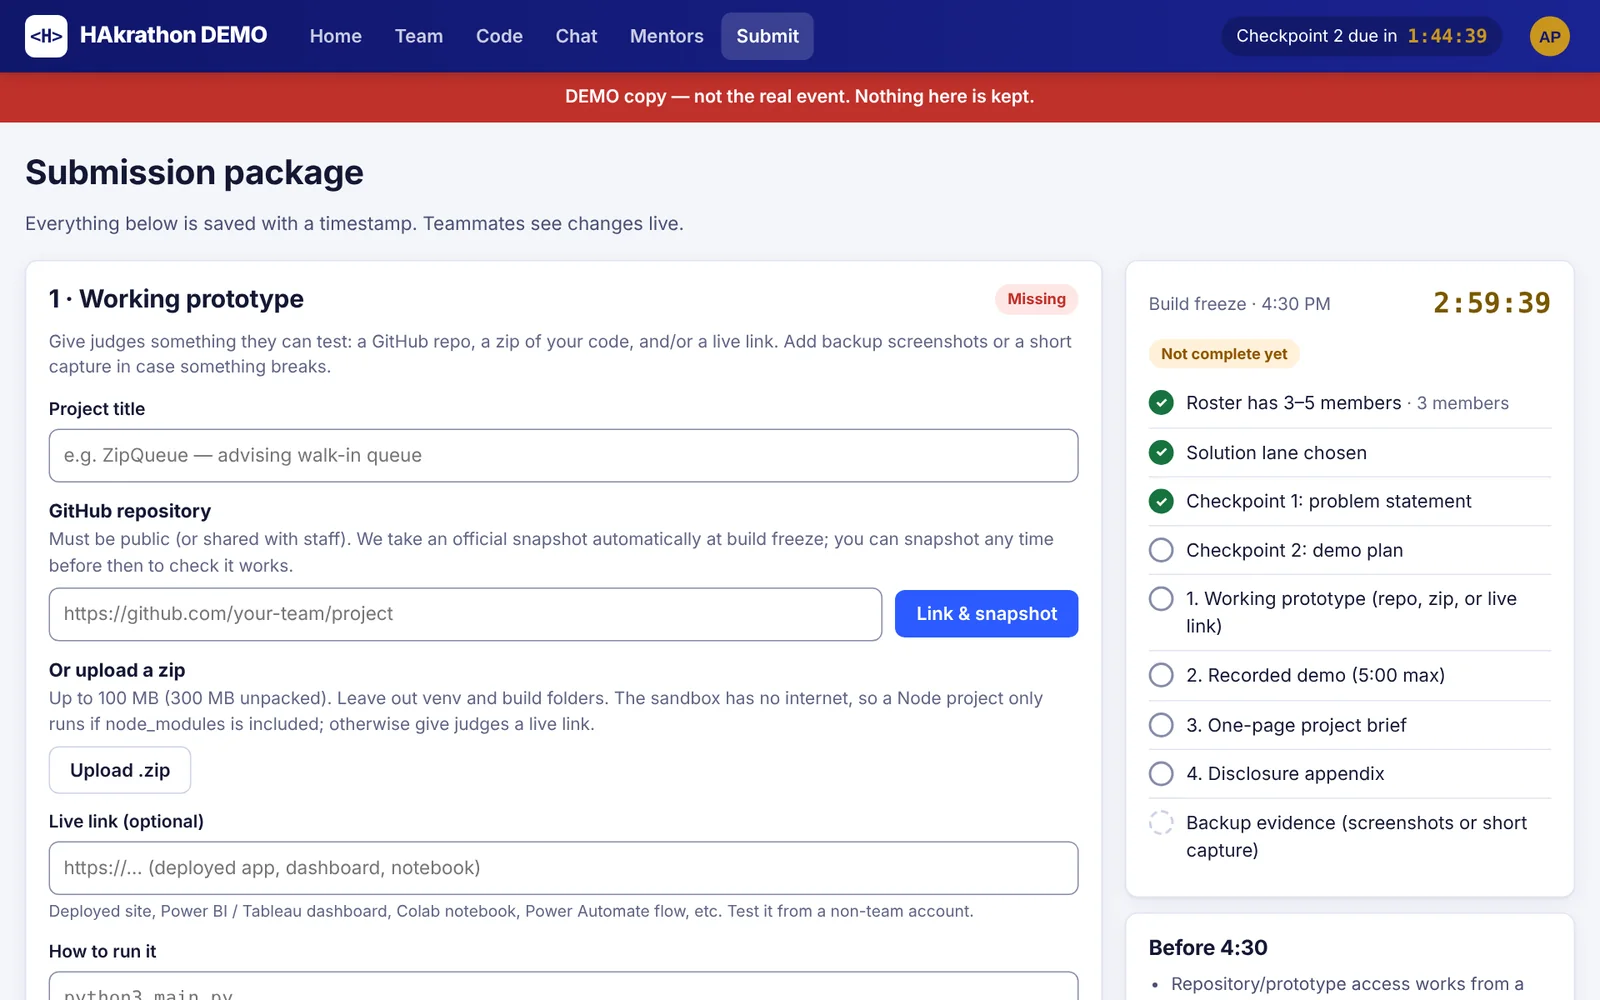
Task: Click the Roster has 3–5 members text
Action: click(x=1293, y=403)
